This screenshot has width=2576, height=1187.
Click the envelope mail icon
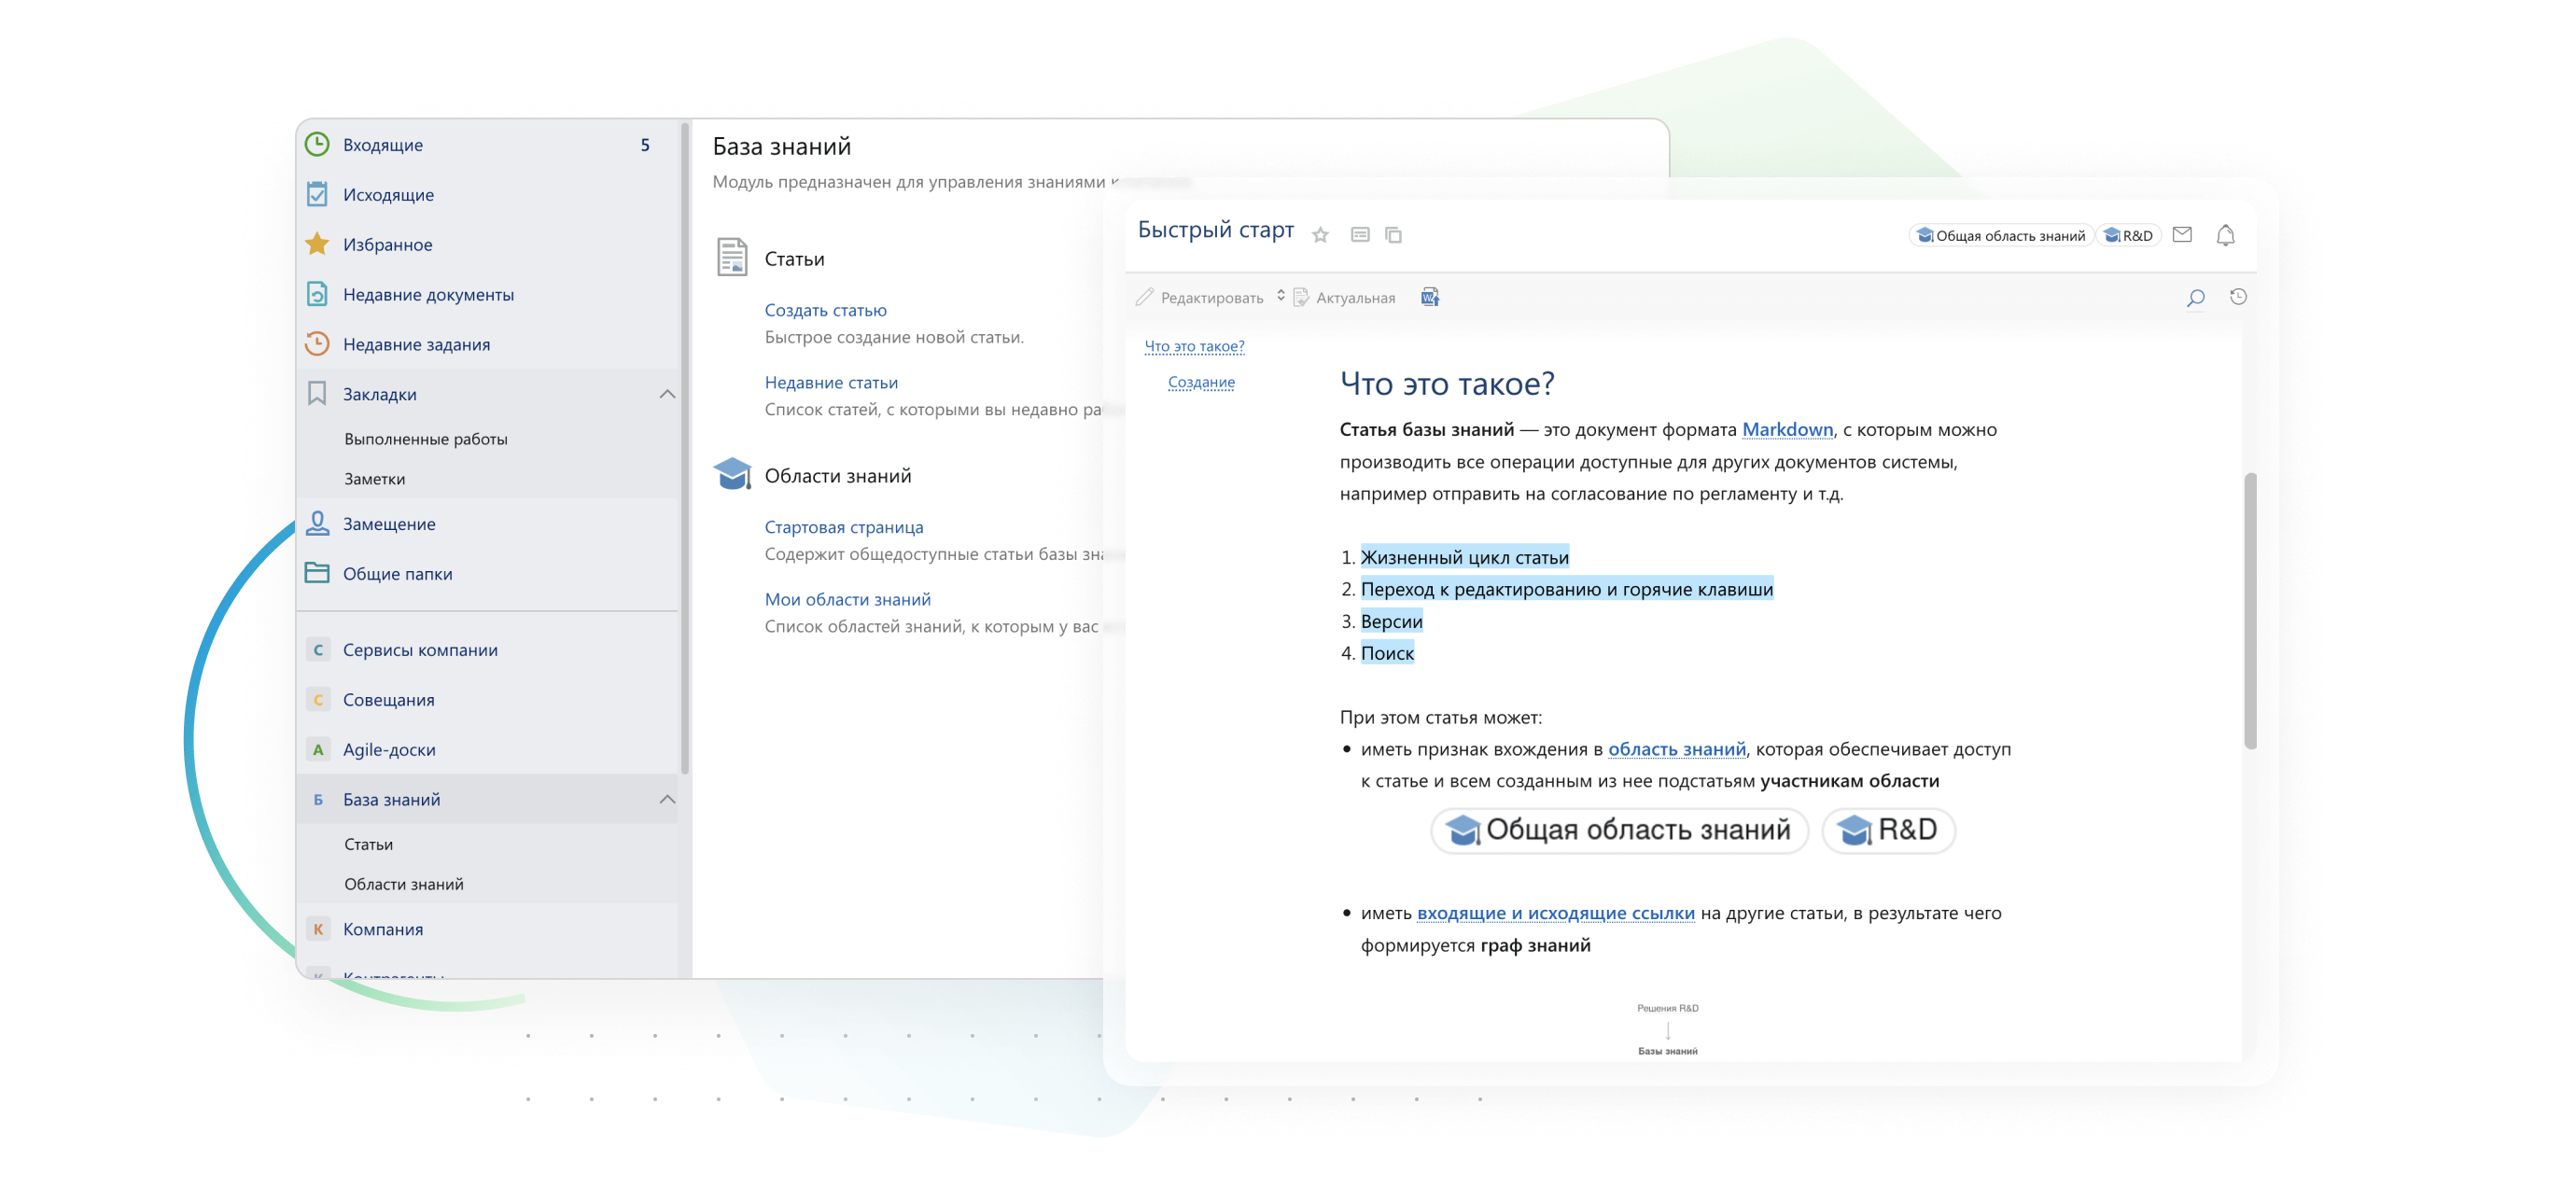point(2182,235)
